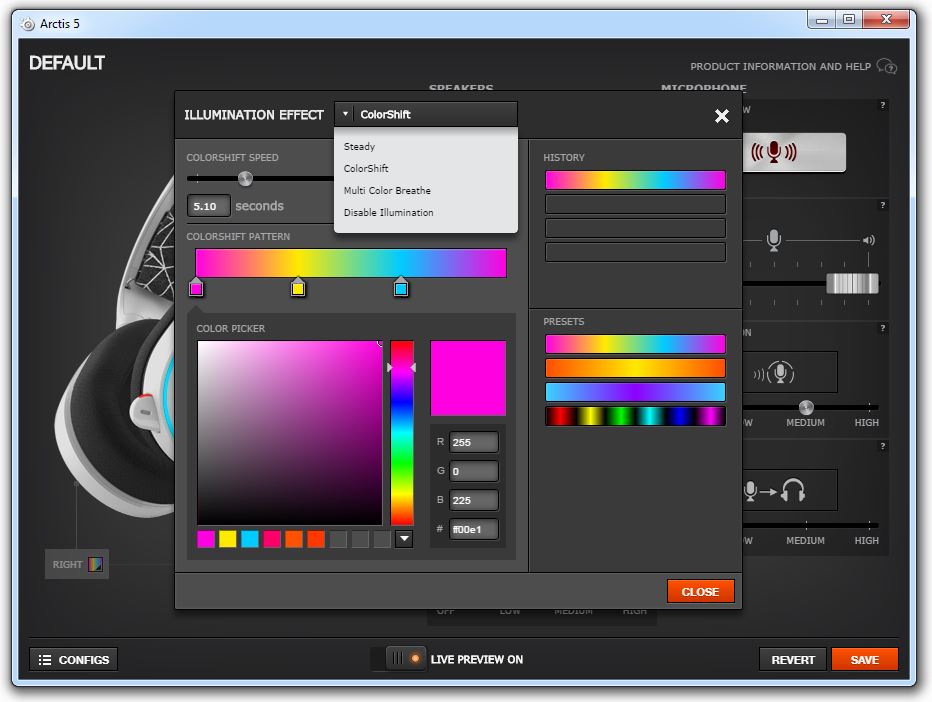Minimize the Arctis 5 window

tap(822, 20)
